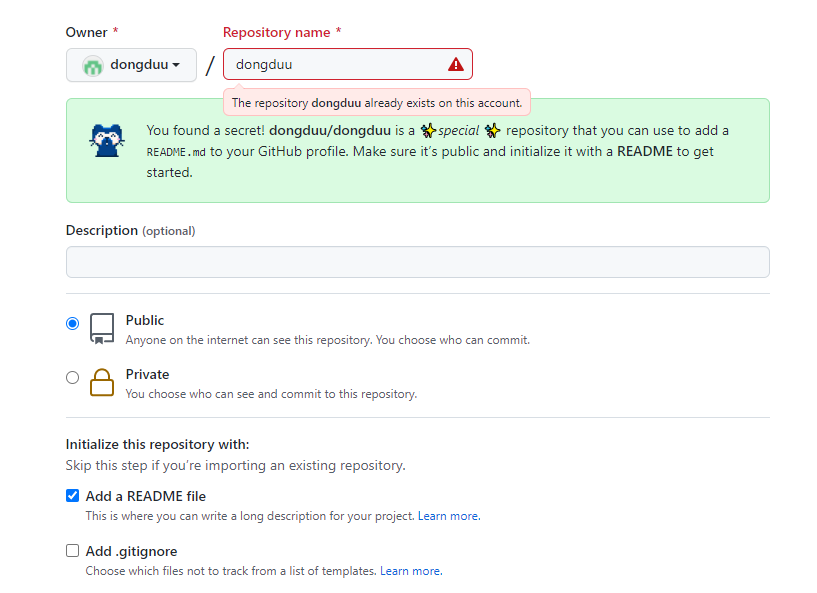
Task: Click 'Learn more' link about README files
Action: (448, 515)
